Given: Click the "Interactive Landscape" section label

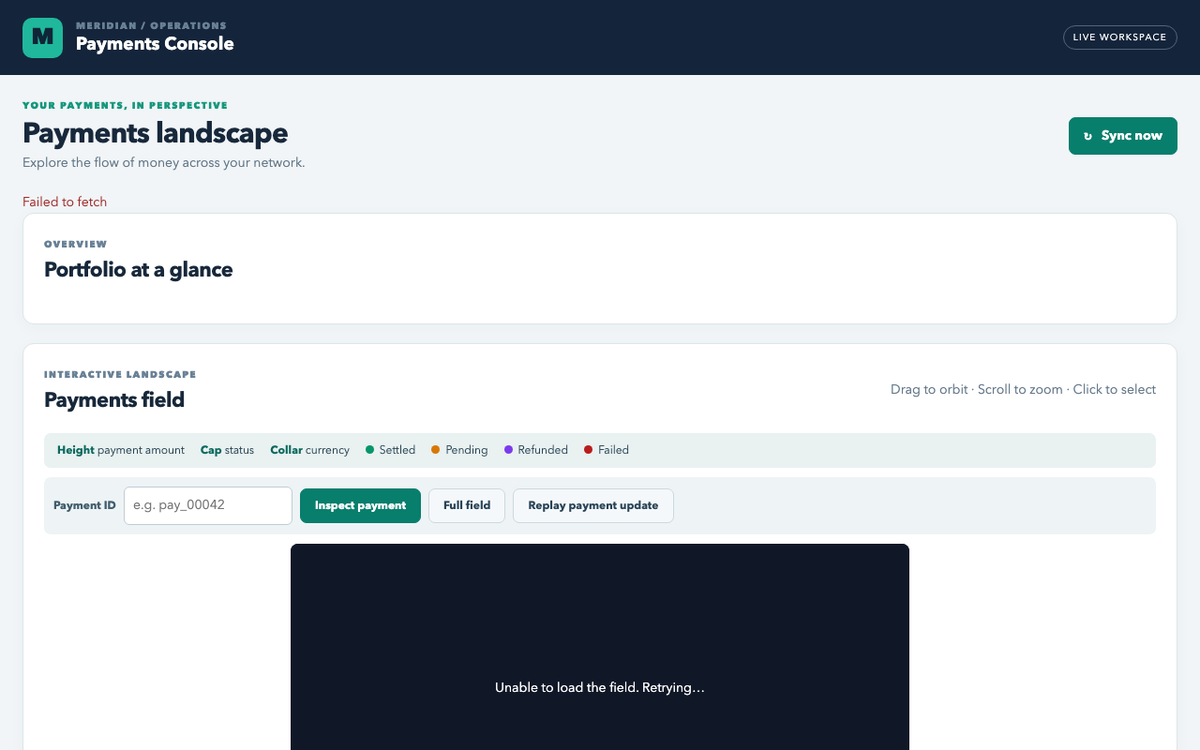Looking at the screenshot, I should tap(120, 375).
